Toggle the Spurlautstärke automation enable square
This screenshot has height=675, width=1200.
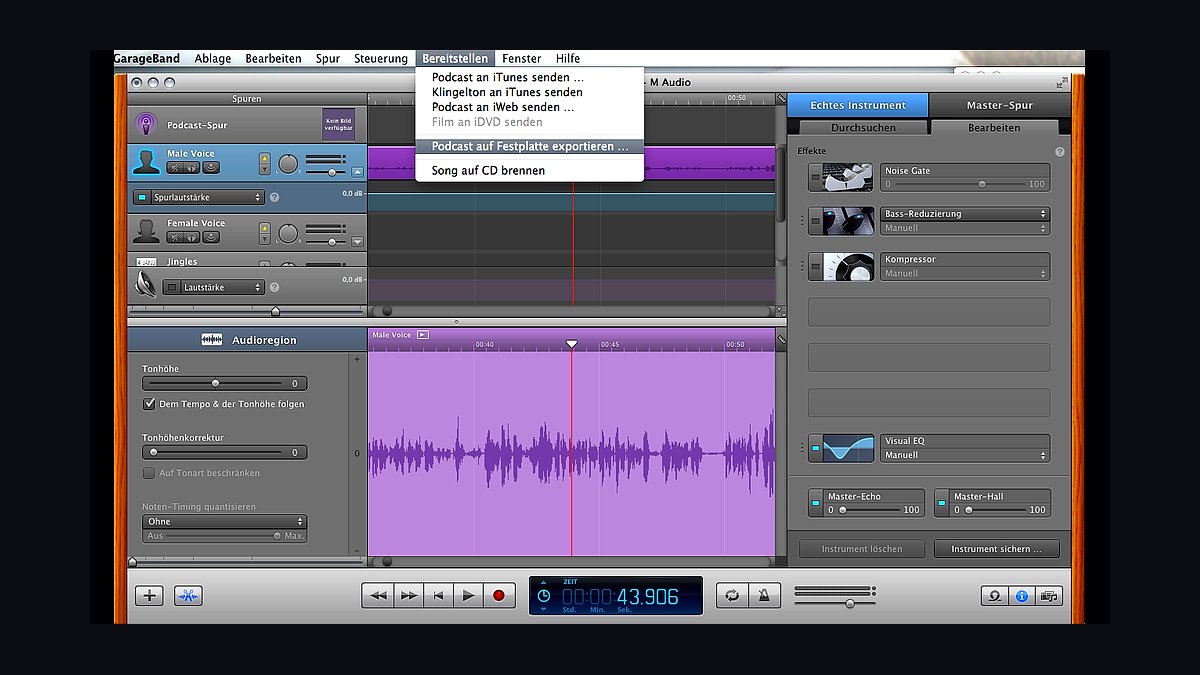point(141,198)
